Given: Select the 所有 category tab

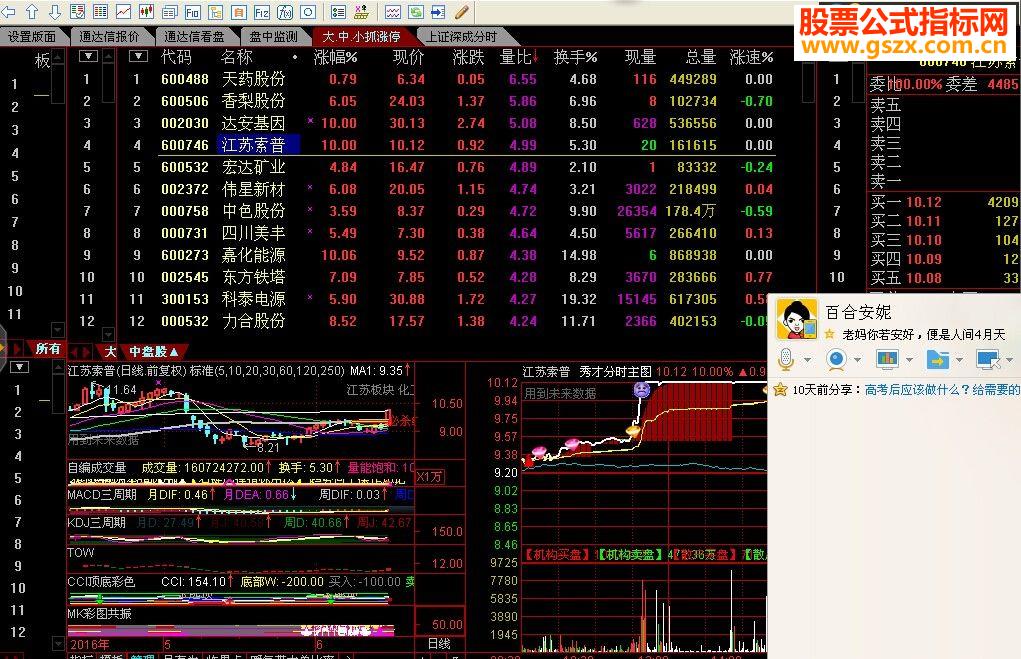Looking at the screenshot, I should click(48, 349).
